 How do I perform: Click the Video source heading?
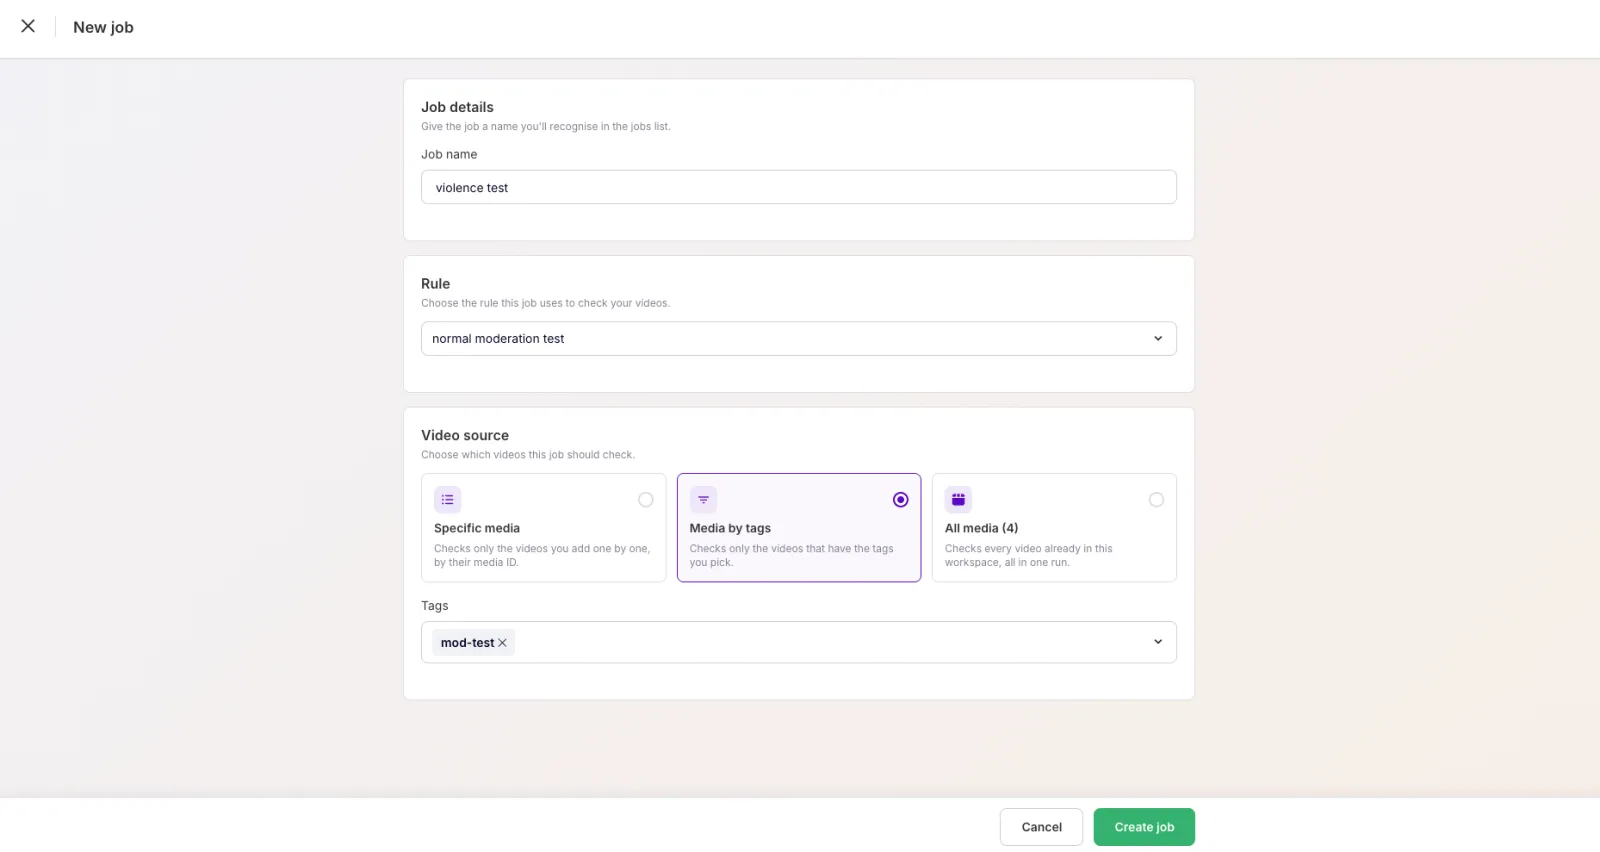465,435
